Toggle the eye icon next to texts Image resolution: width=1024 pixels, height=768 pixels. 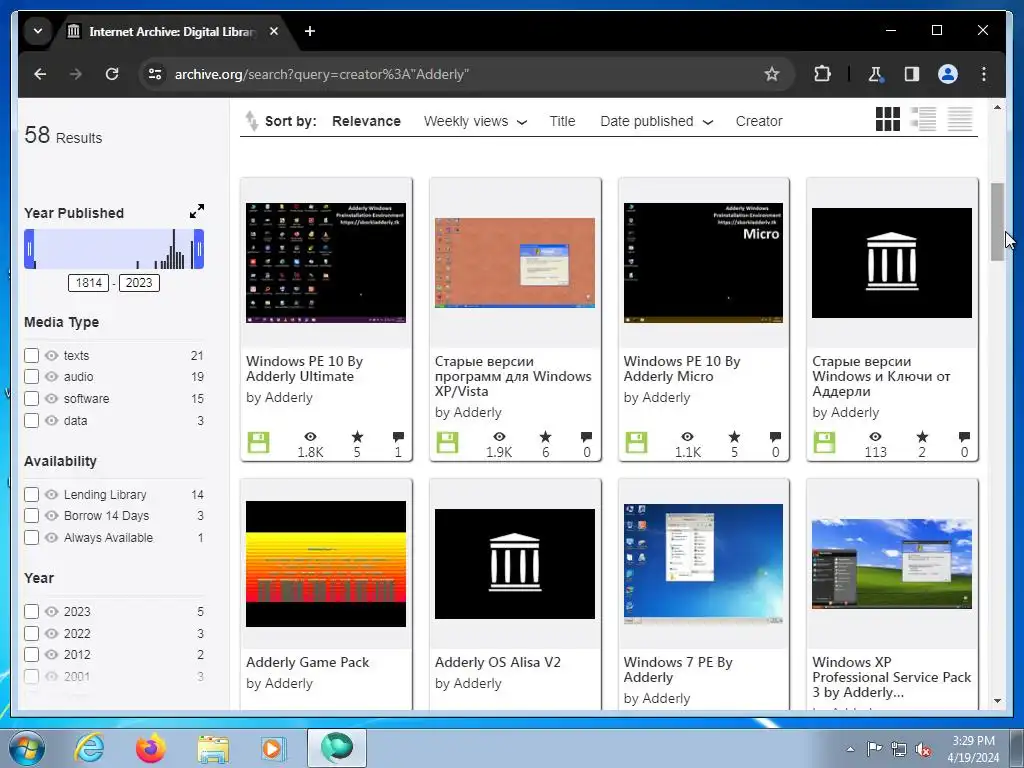pos(52,355)
